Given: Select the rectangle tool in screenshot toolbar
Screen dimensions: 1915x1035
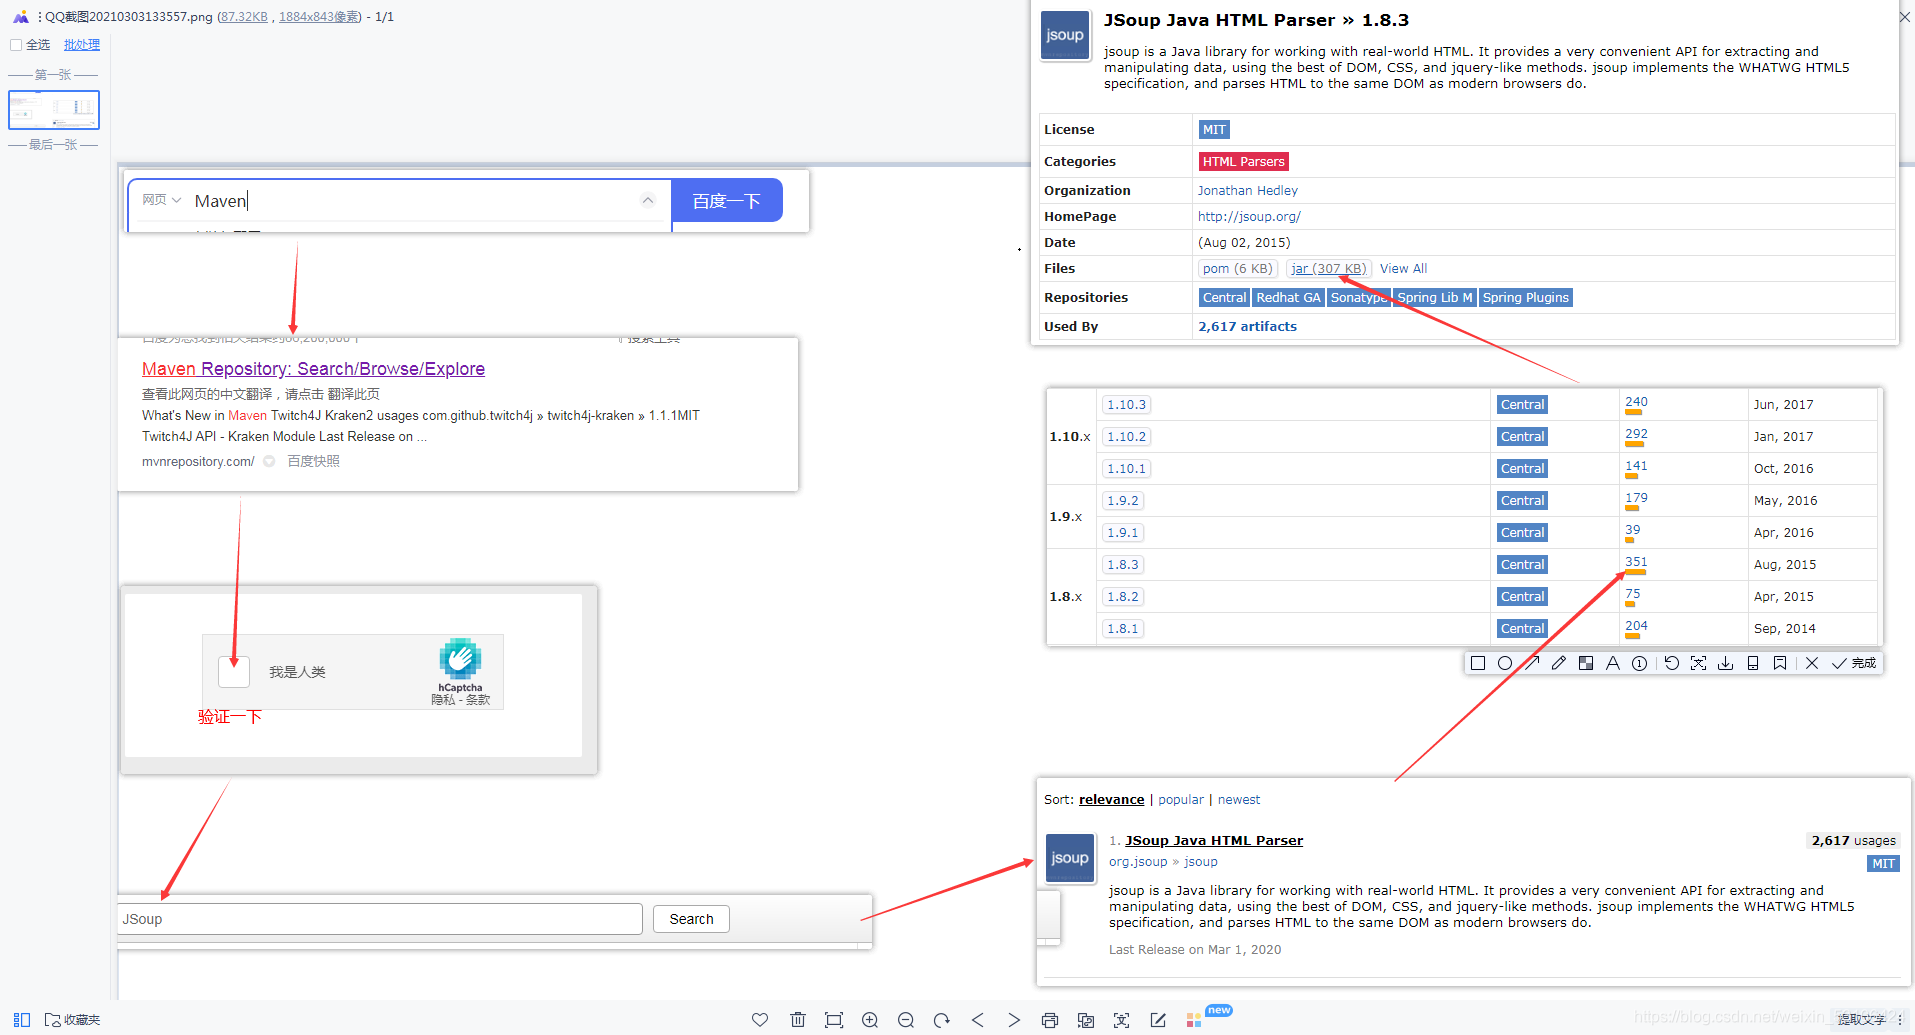Looking at the screenshot, I should click(x=1478, y=663).
